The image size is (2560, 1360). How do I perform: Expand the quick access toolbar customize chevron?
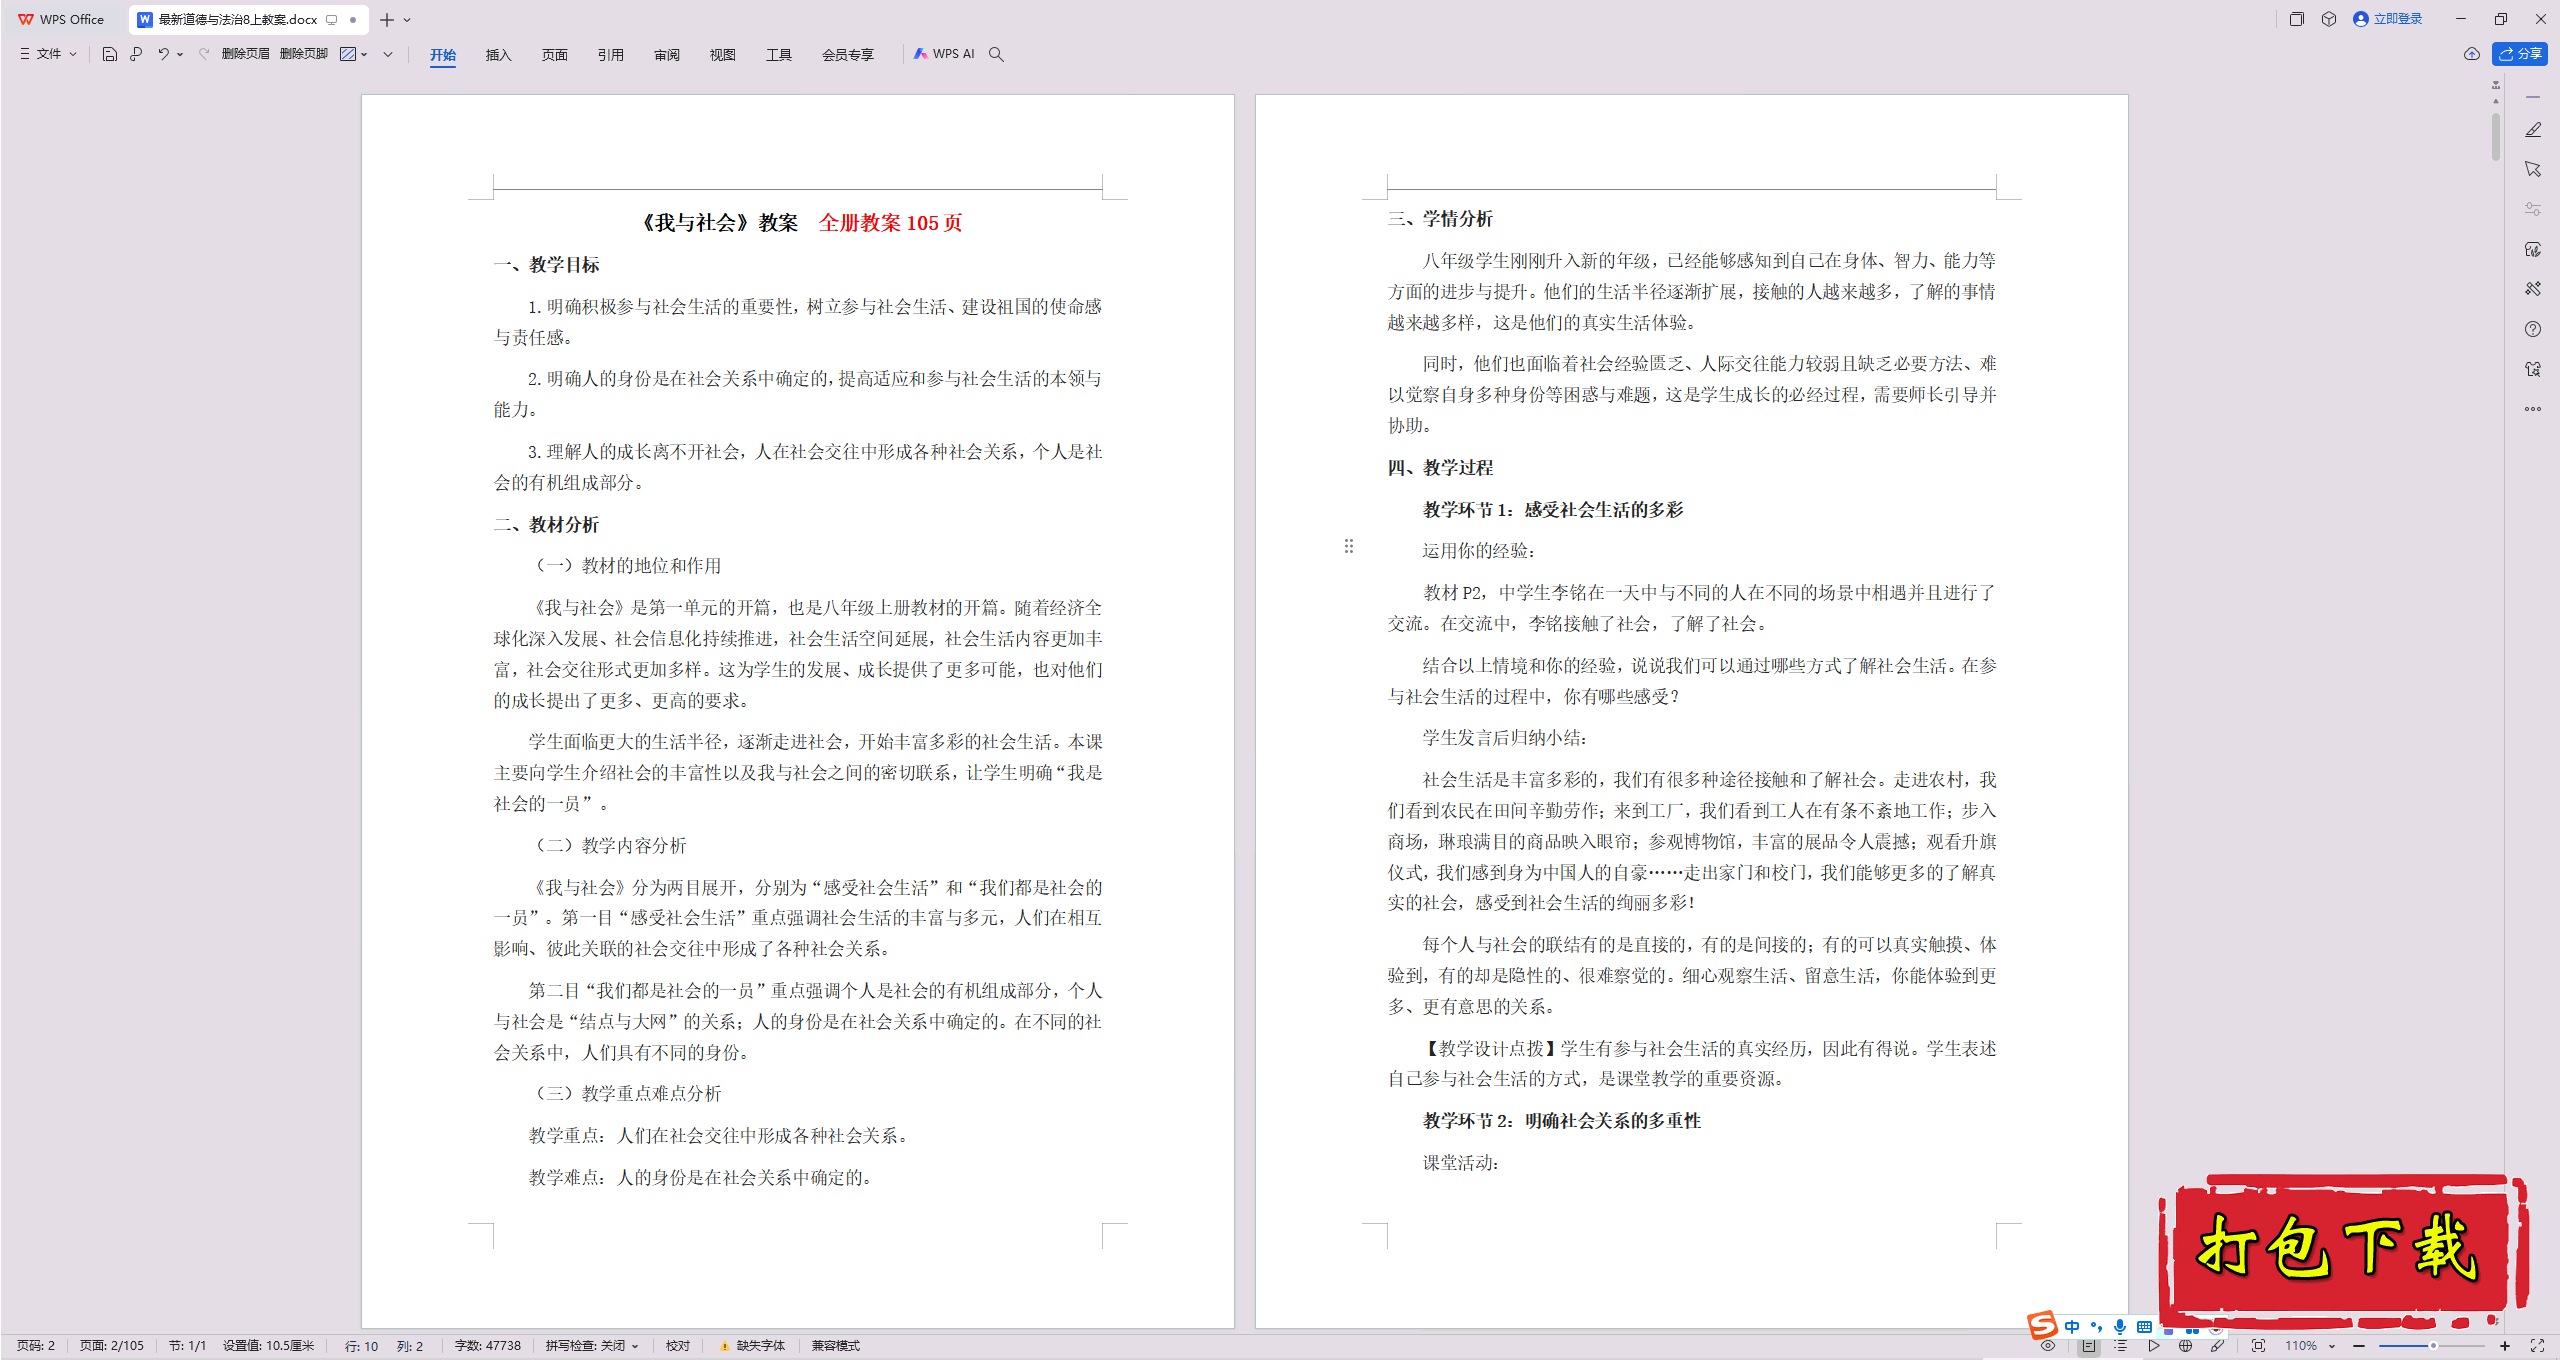[x=388, y=54]
